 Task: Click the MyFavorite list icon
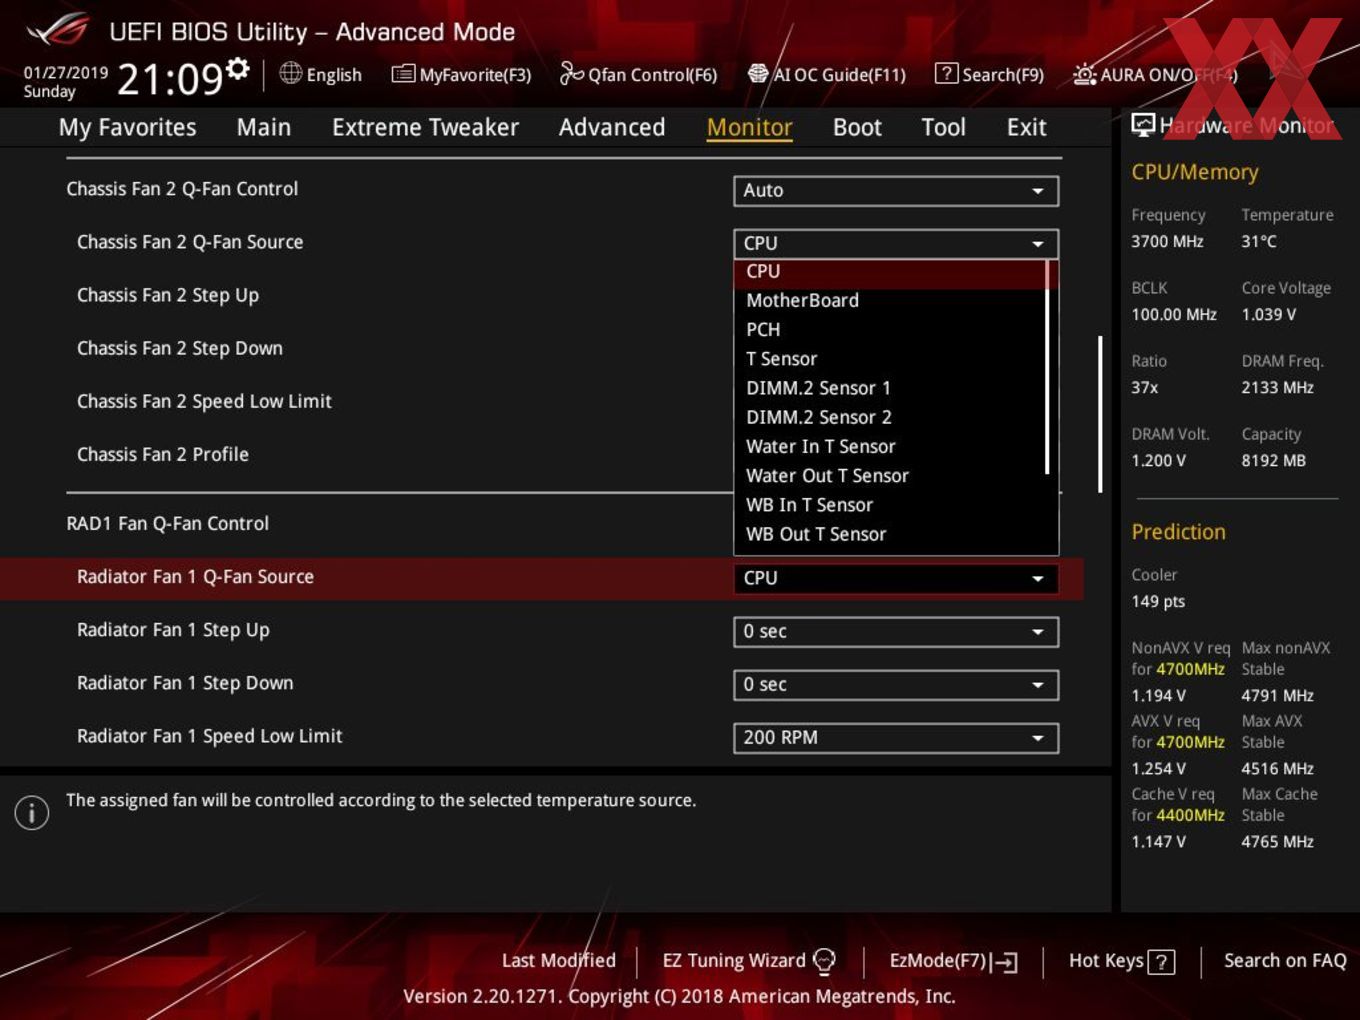coord(403,74)
